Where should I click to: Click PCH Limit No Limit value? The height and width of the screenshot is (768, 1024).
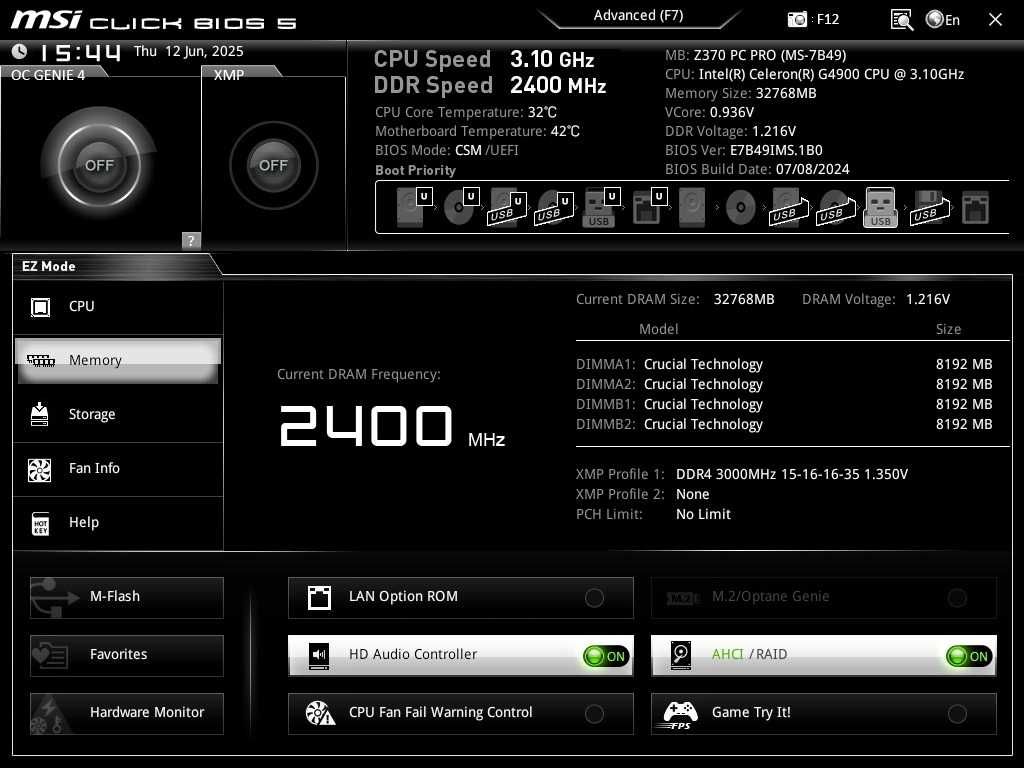point(703,515)
